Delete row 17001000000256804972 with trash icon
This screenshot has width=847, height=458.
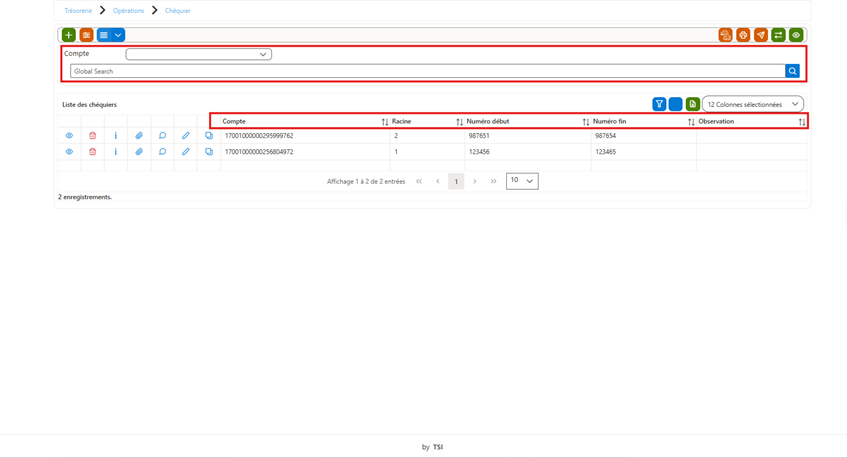(x=92, y=152)
